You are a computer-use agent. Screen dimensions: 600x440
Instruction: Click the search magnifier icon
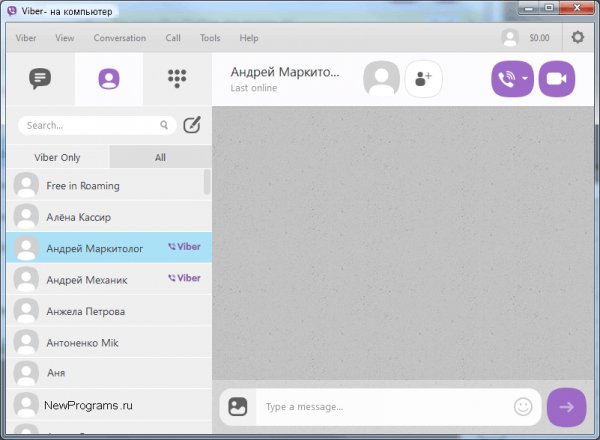point(164,125)
